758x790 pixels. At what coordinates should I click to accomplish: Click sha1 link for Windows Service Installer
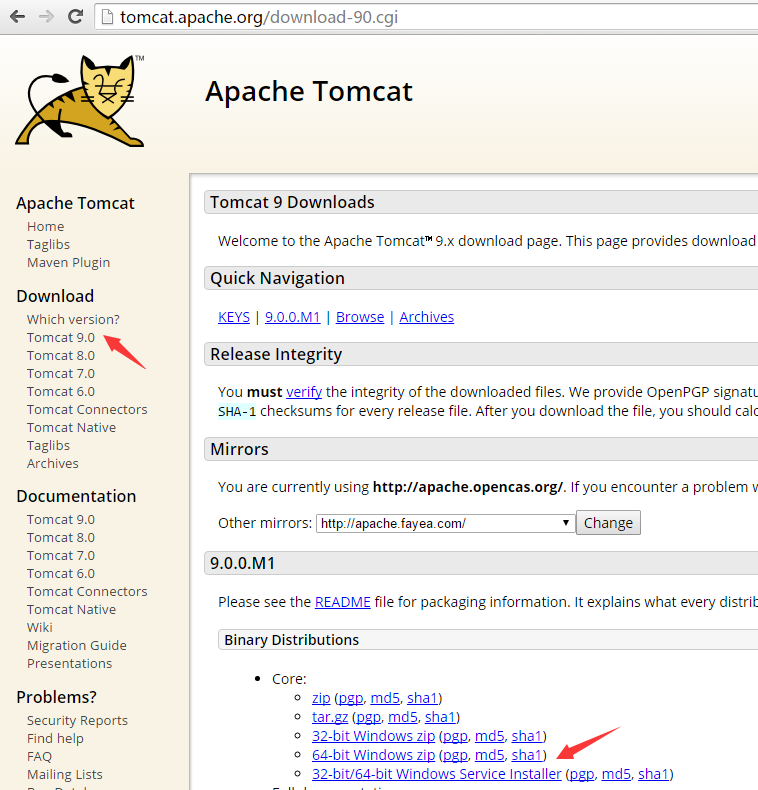(654, 774)
